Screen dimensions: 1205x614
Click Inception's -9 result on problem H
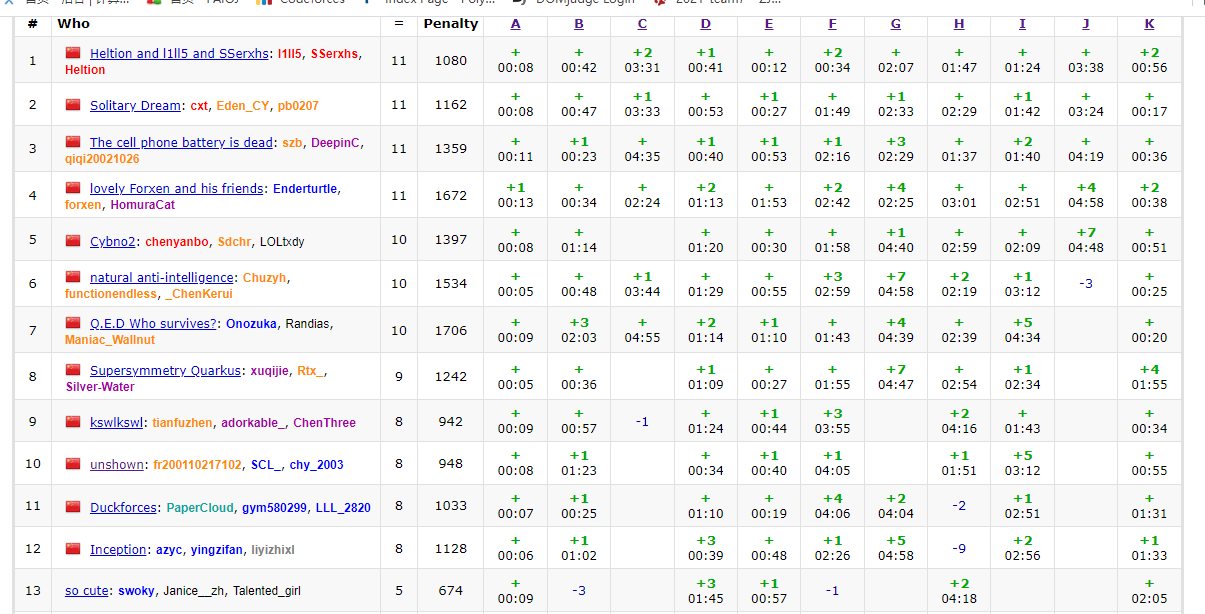point(959,549)
